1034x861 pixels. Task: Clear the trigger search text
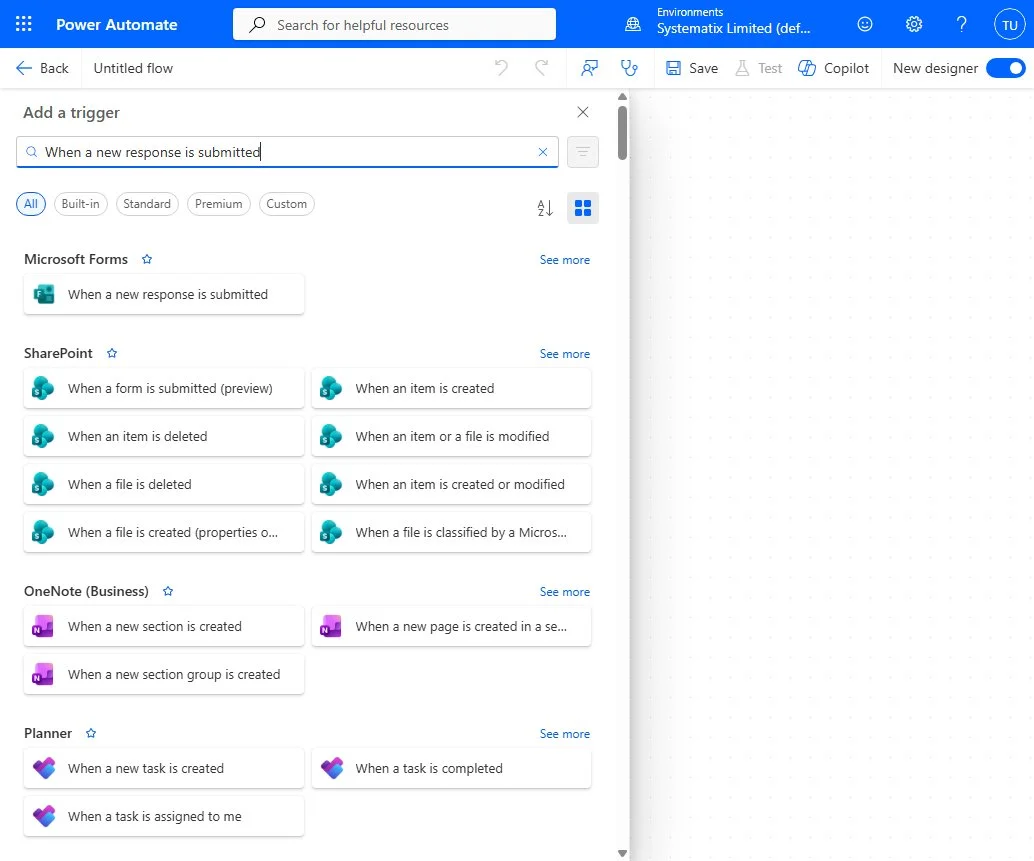click(x=543, y=152)
